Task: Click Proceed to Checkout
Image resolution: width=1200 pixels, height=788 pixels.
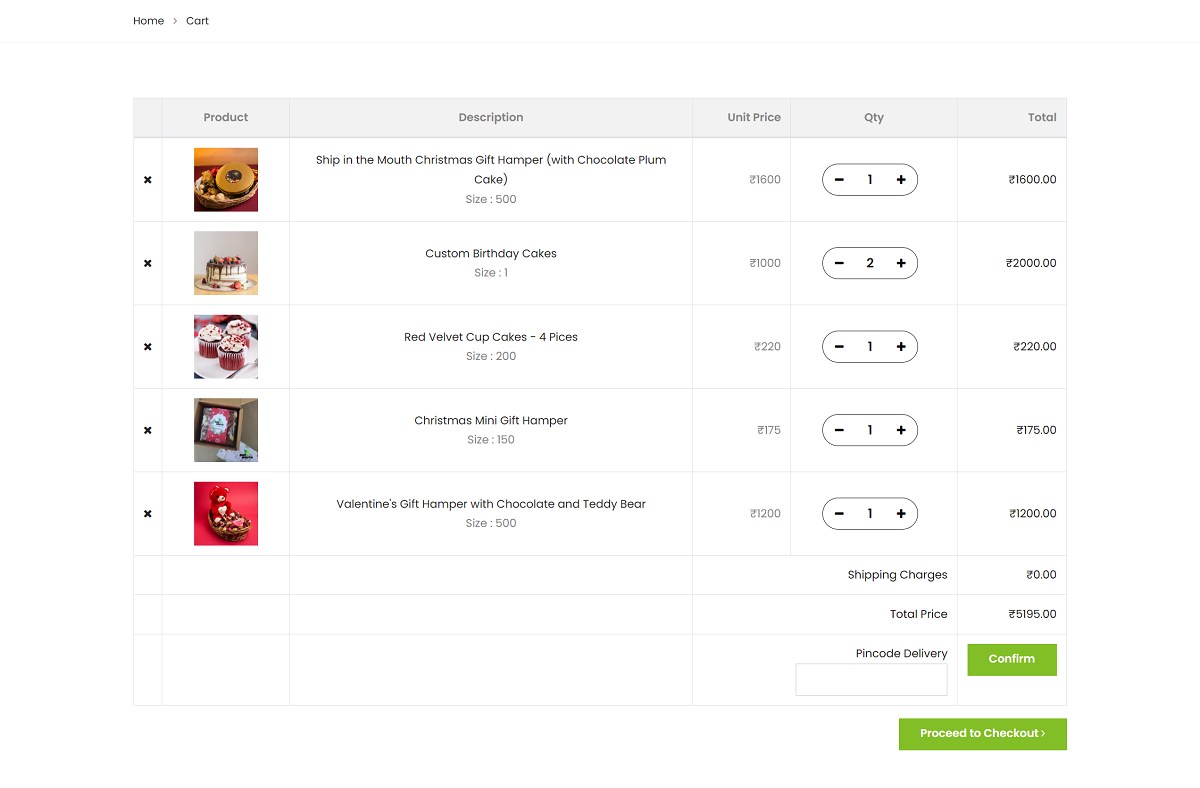Action: click(x=982, y=733)
